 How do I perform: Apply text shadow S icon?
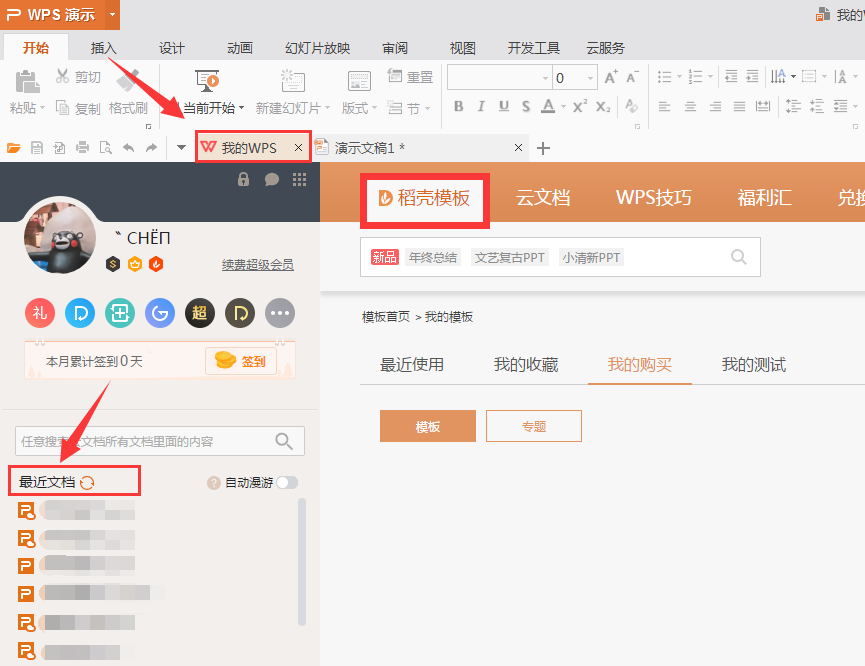pos(526,106)
